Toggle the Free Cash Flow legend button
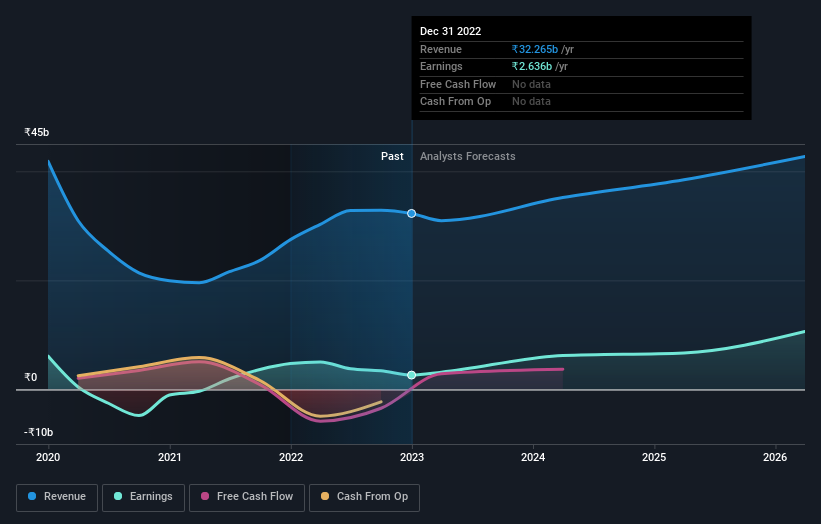821x524 pixels. pos(247,497)
